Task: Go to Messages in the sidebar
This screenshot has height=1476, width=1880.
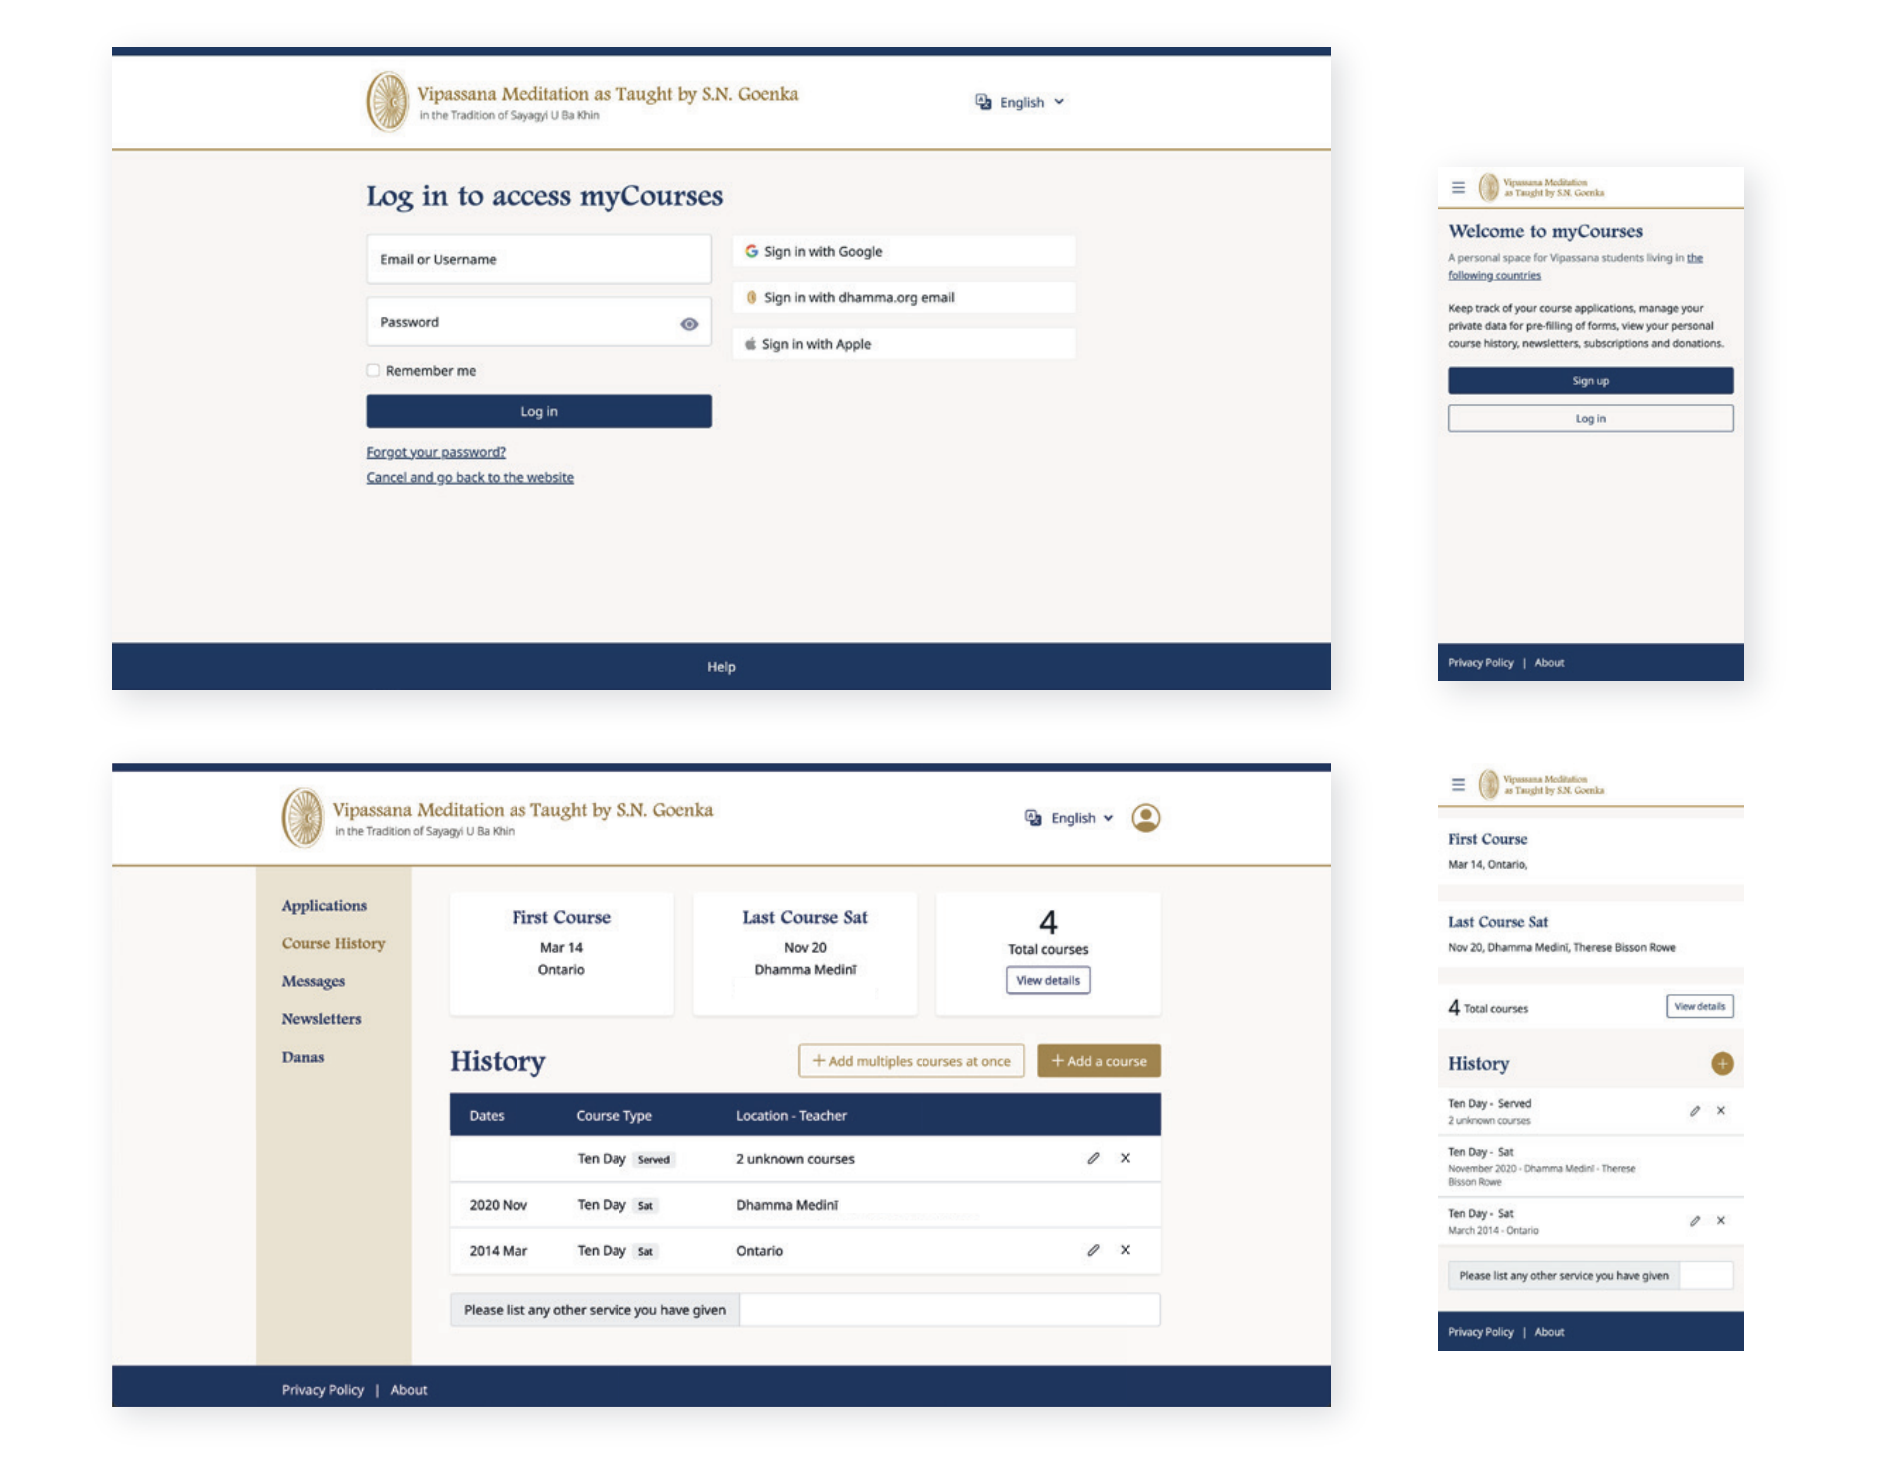Action: pyautogui.click(x=313, y=981)
